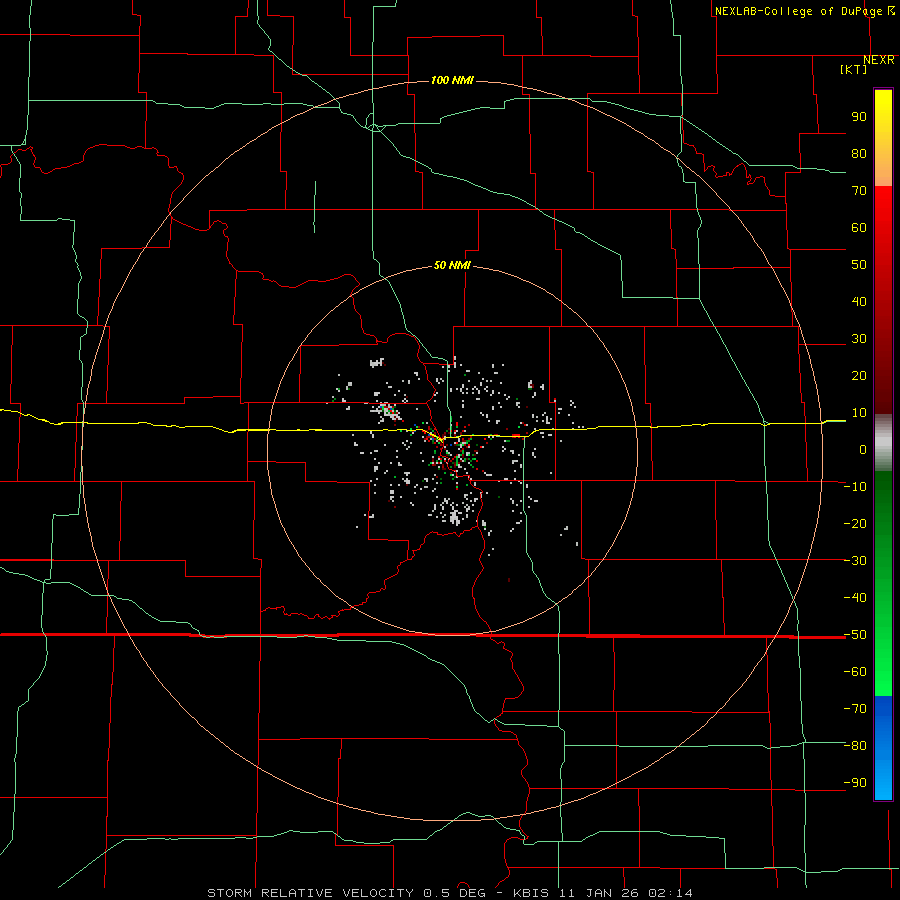Viewport: 900px width, 900px height.
Task: Click the 11 JAN 26 date text
Action: point(599,893)
